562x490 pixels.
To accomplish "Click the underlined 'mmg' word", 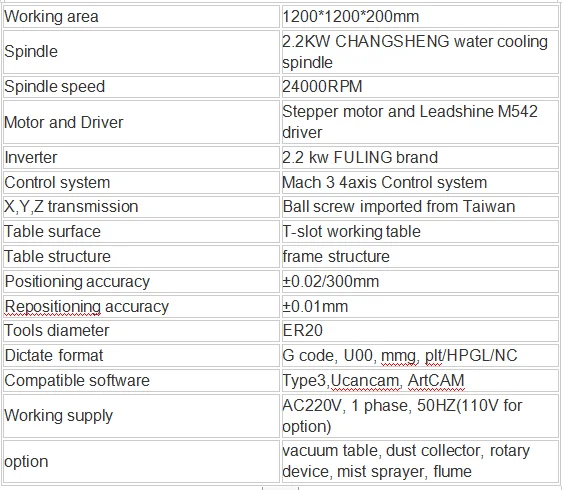I will (399, 356).
